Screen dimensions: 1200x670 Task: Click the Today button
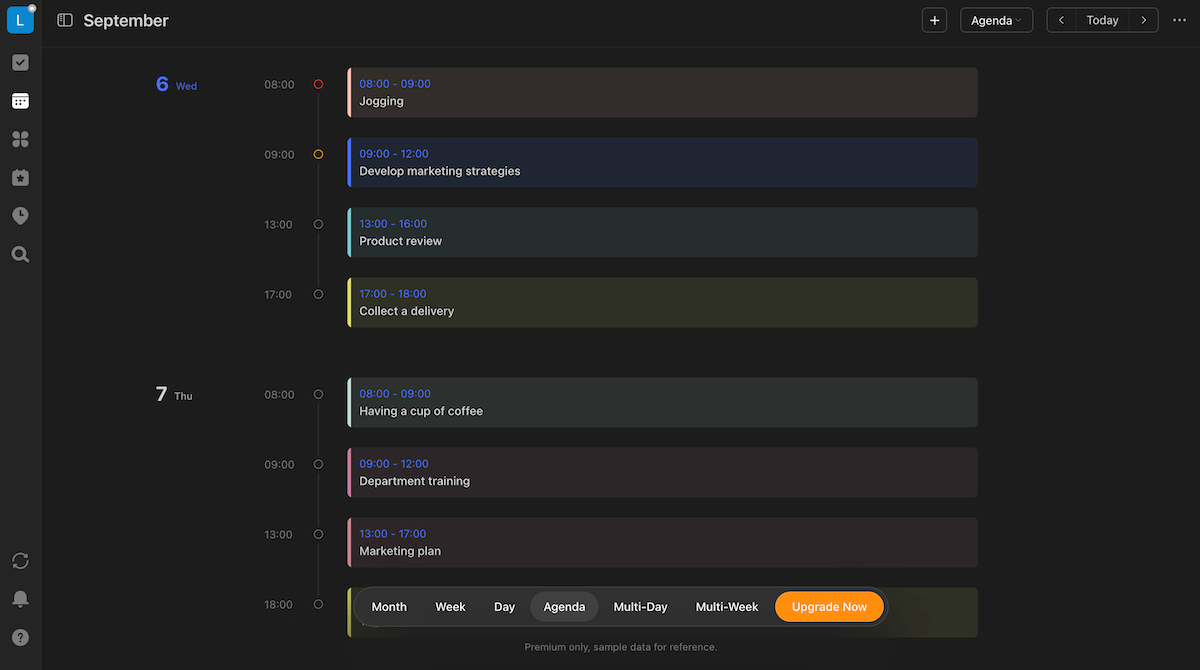click(x=1102, y=19)
